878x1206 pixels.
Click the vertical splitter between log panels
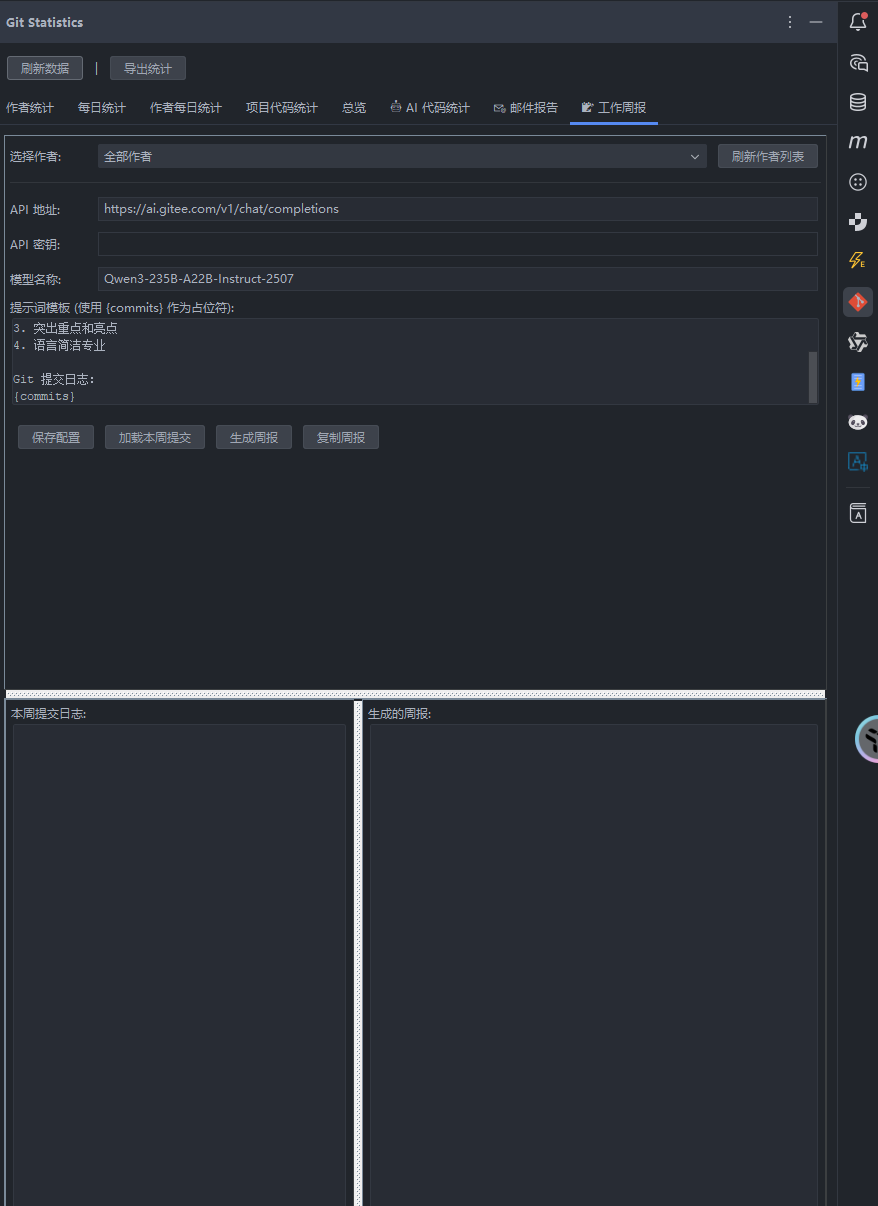358,952
